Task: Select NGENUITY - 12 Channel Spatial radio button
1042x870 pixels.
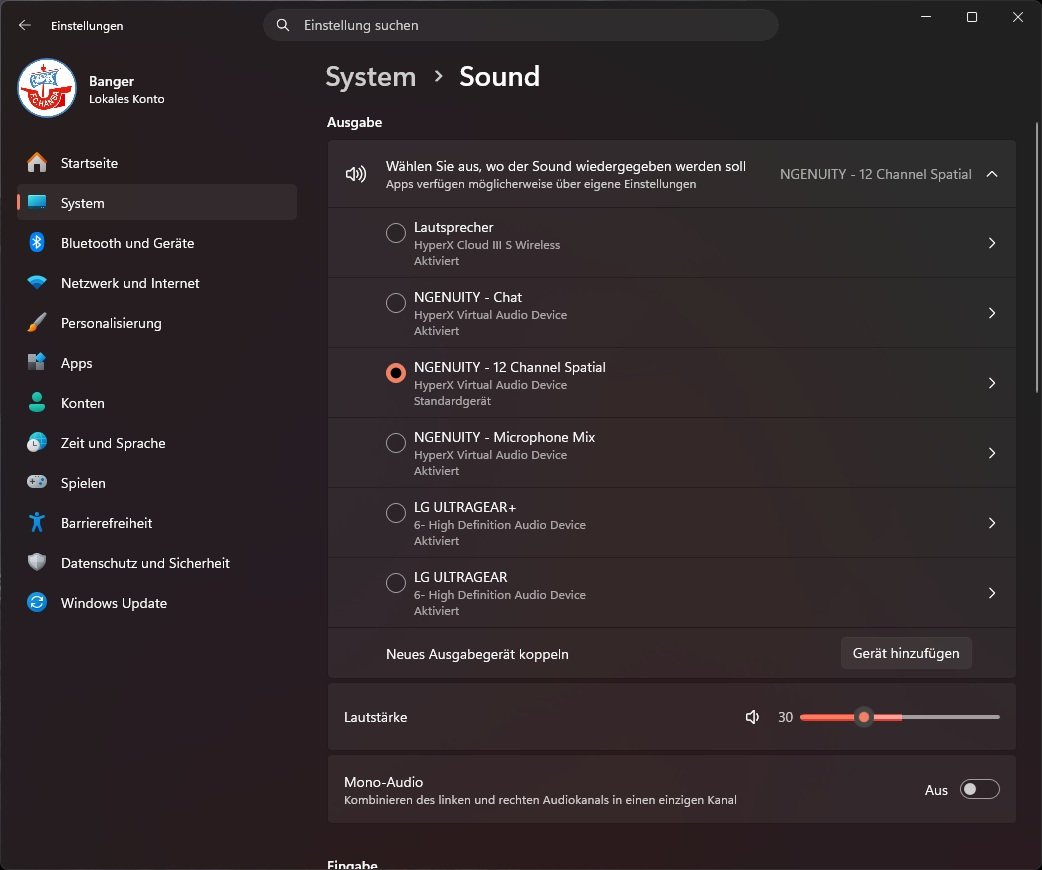Action: click(395, 373)
